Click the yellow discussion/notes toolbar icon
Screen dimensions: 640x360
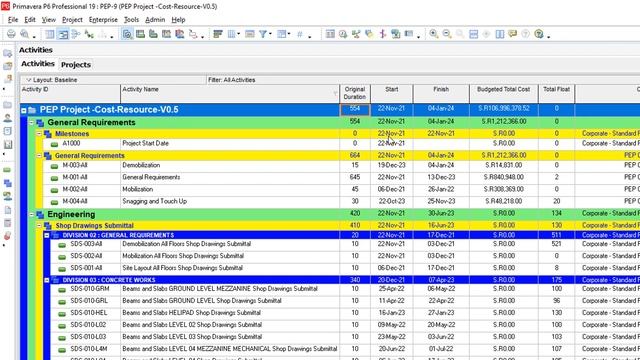[x=513, y=34]
